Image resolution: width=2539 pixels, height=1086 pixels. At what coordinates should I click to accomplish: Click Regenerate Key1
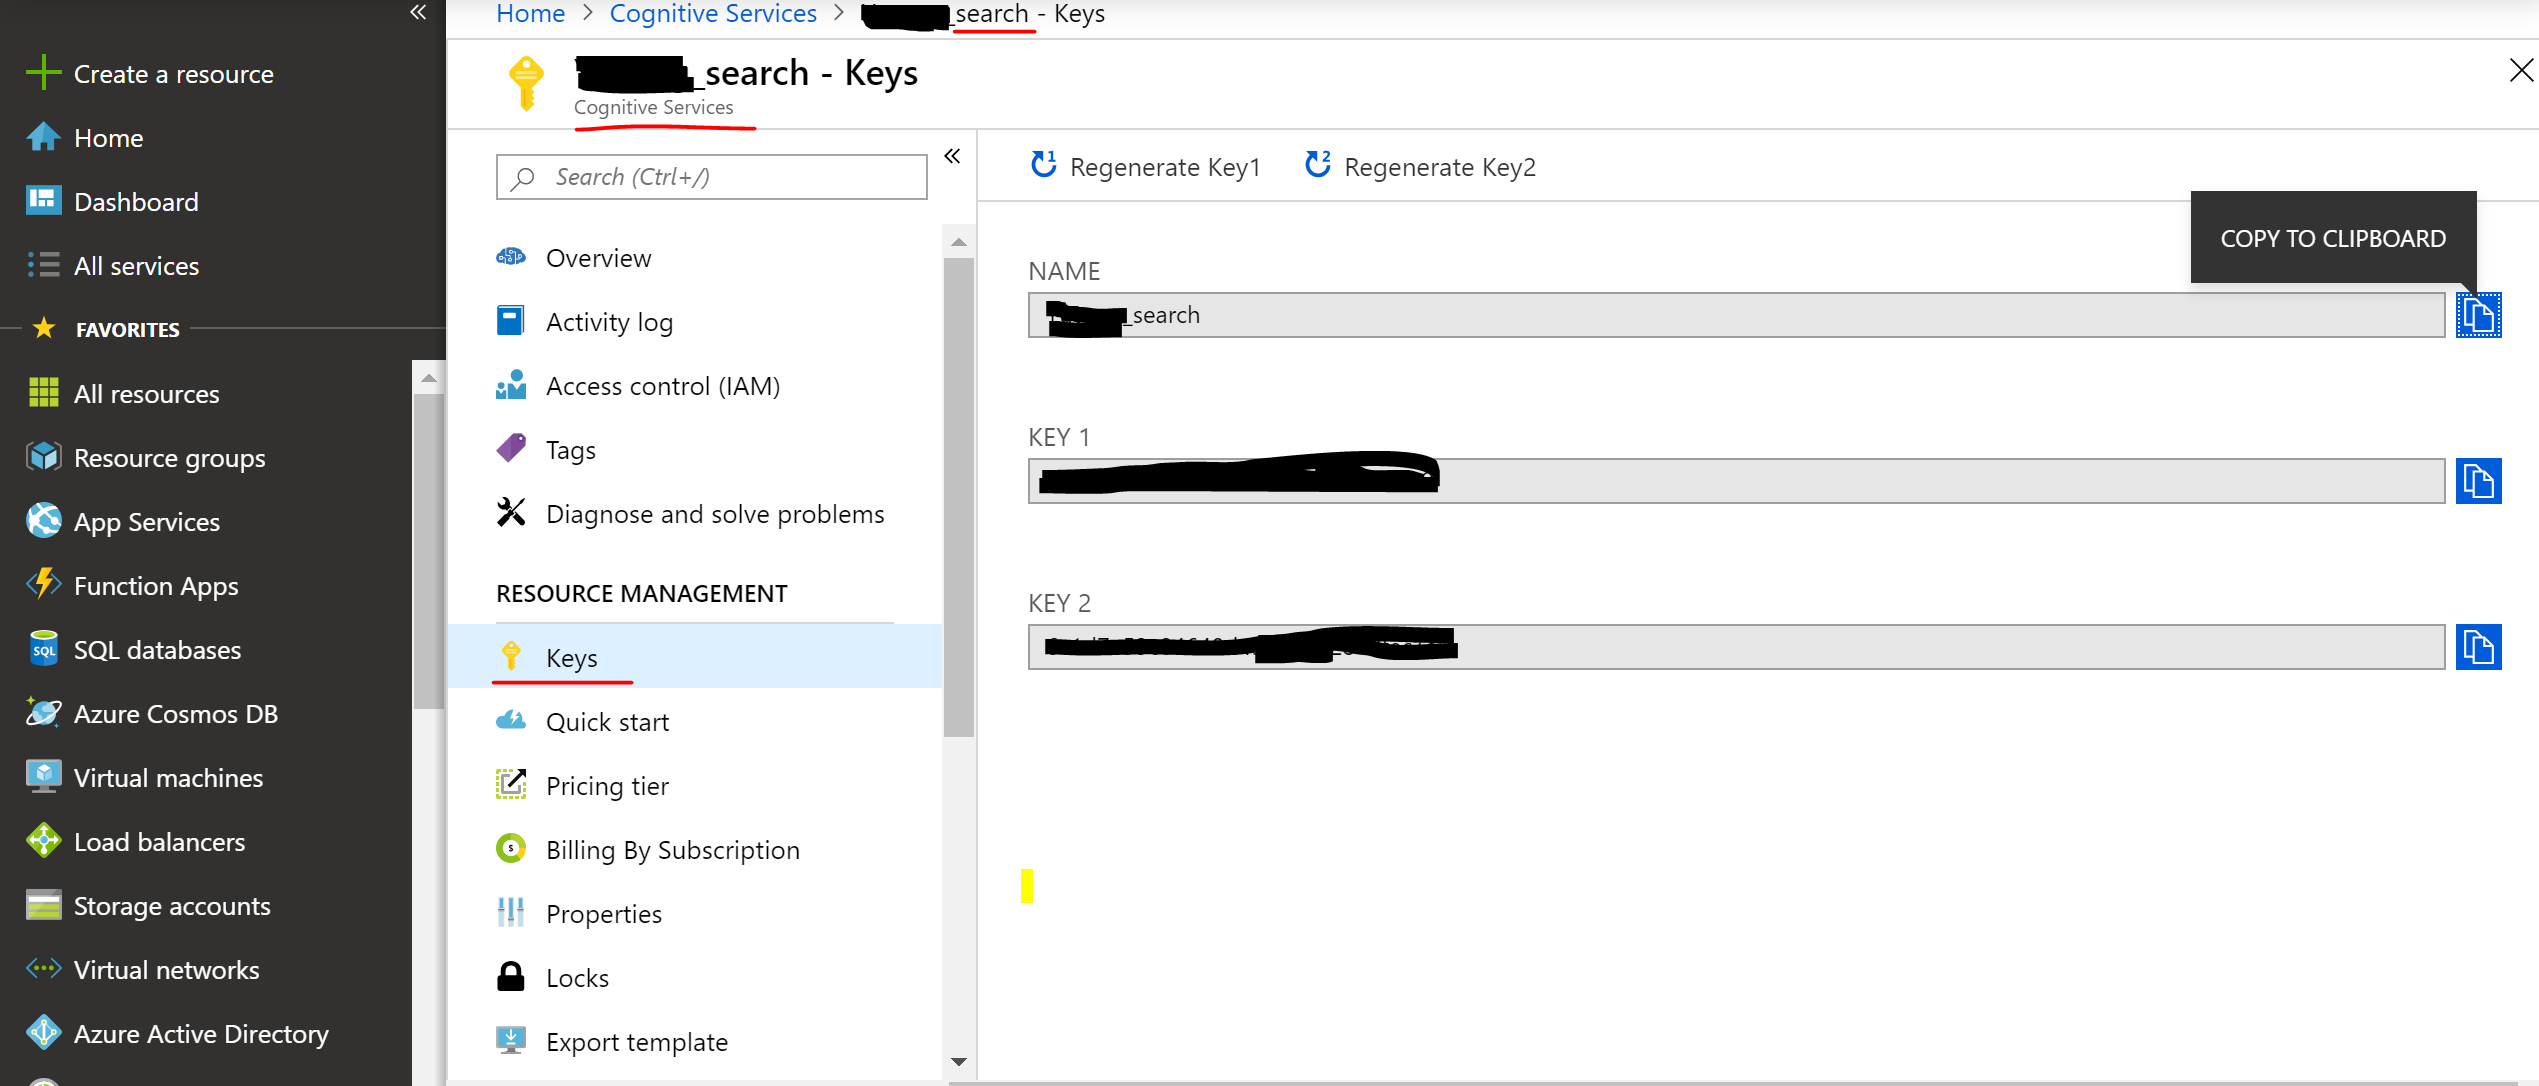pyautogui.click(x=1145, y=166)
